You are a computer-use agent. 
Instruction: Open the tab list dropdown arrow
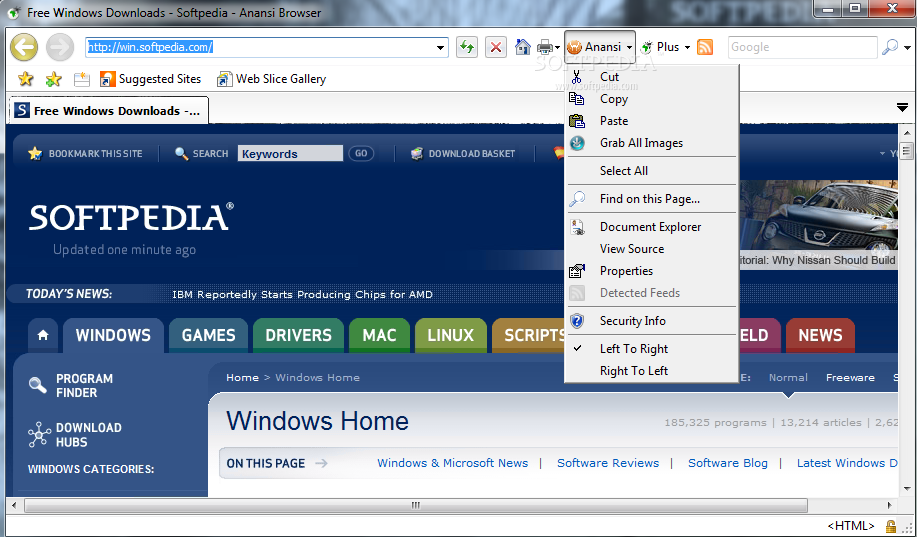902,107
